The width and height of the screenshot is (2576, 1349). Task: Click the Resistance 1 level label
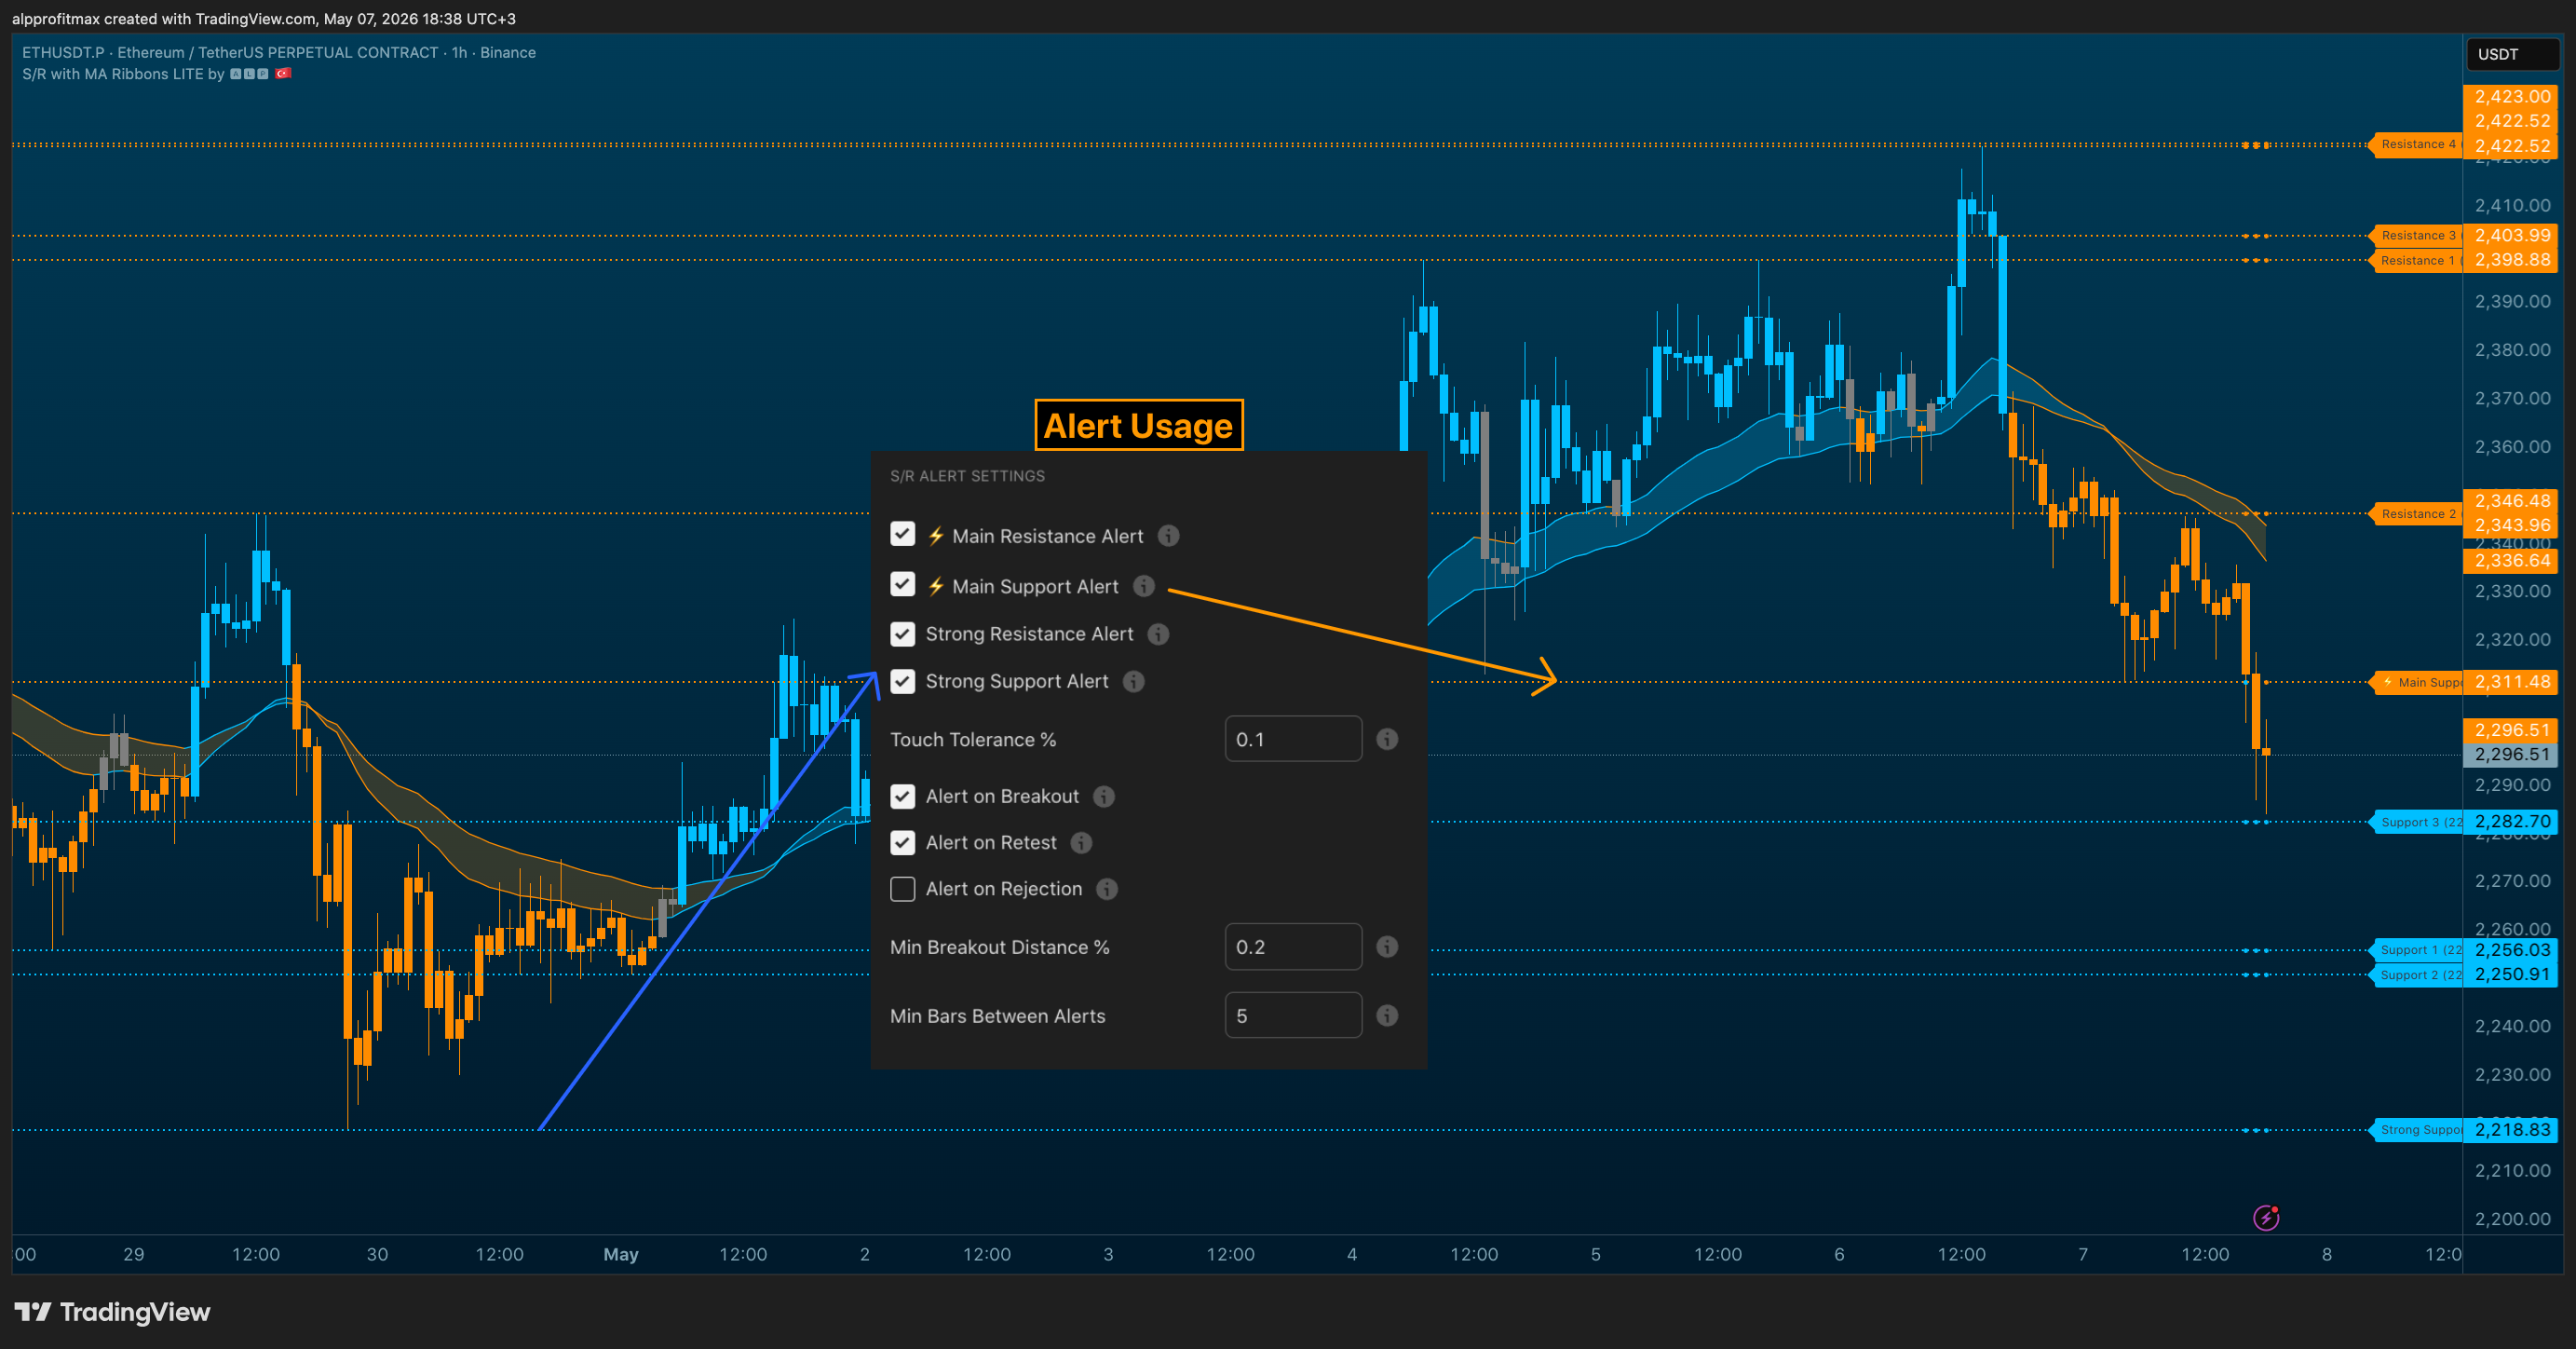click(2416, 261)
